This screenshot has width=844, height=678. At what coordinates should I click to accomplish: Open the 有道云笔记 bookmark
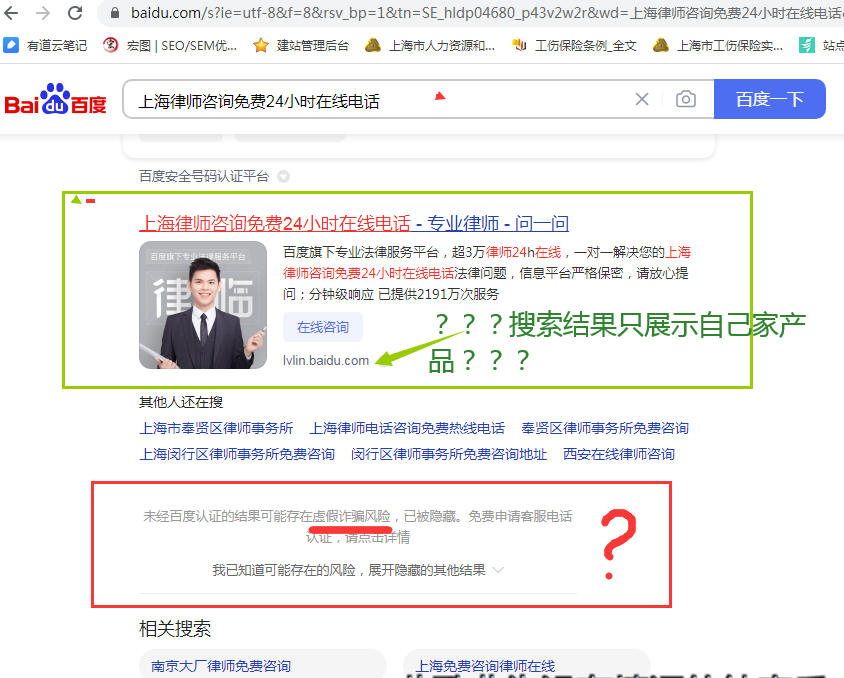pos(45,46)
